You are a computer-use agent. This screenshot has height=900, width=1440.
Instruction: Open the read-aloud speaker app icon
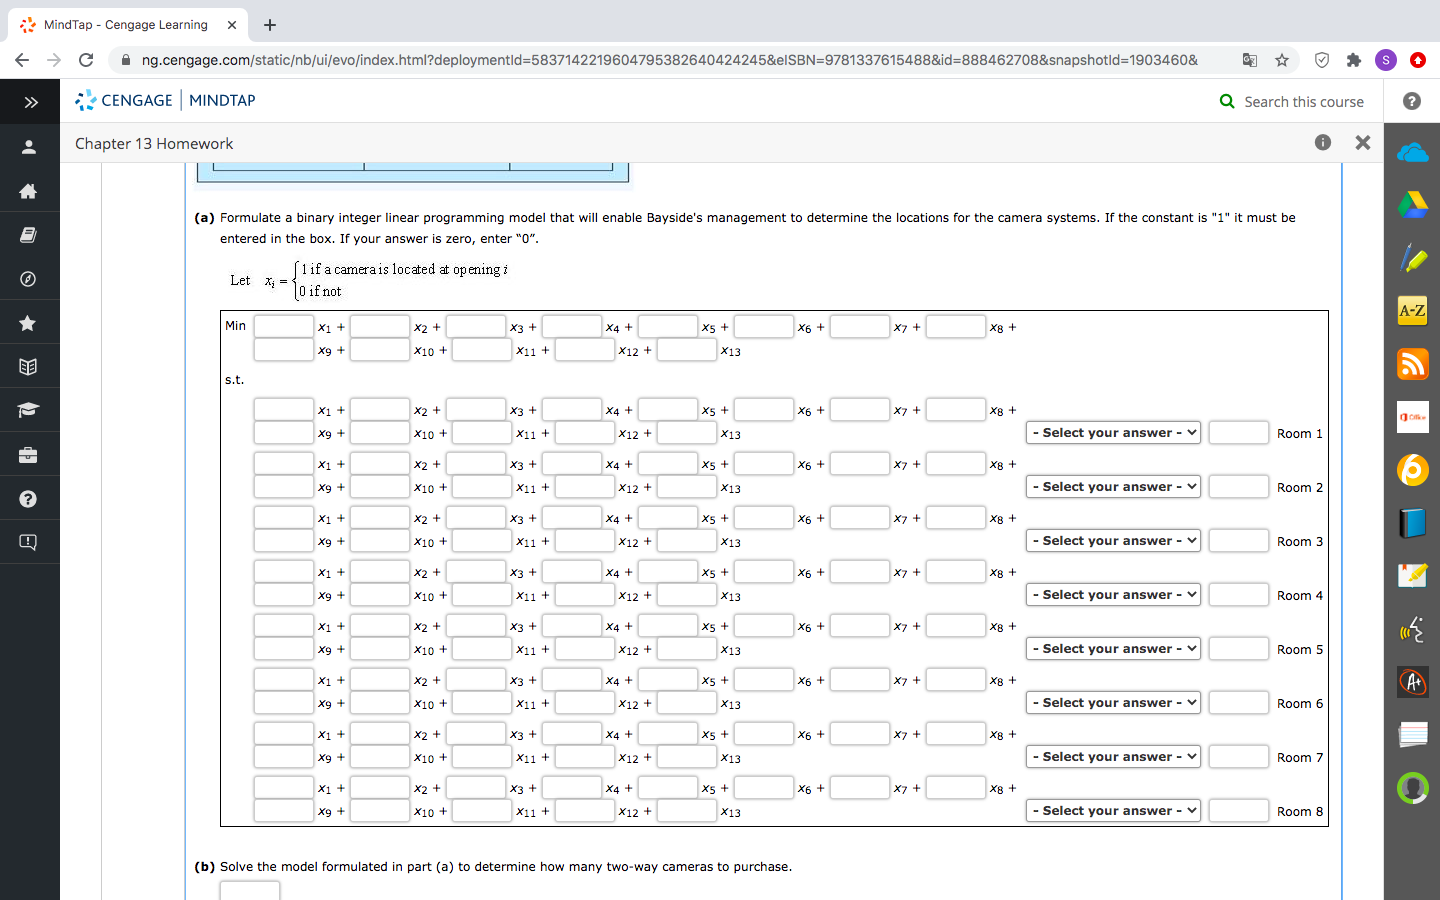tap(1412, 629)
